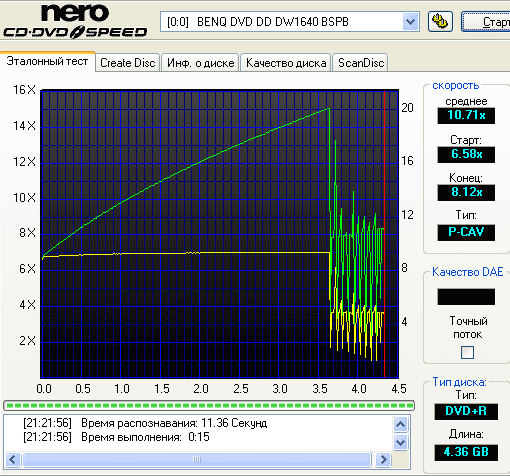Viewport: 510px width, 476px height.
Task: Open the Инф. о диске tab
Action: [x=200, y=63]
